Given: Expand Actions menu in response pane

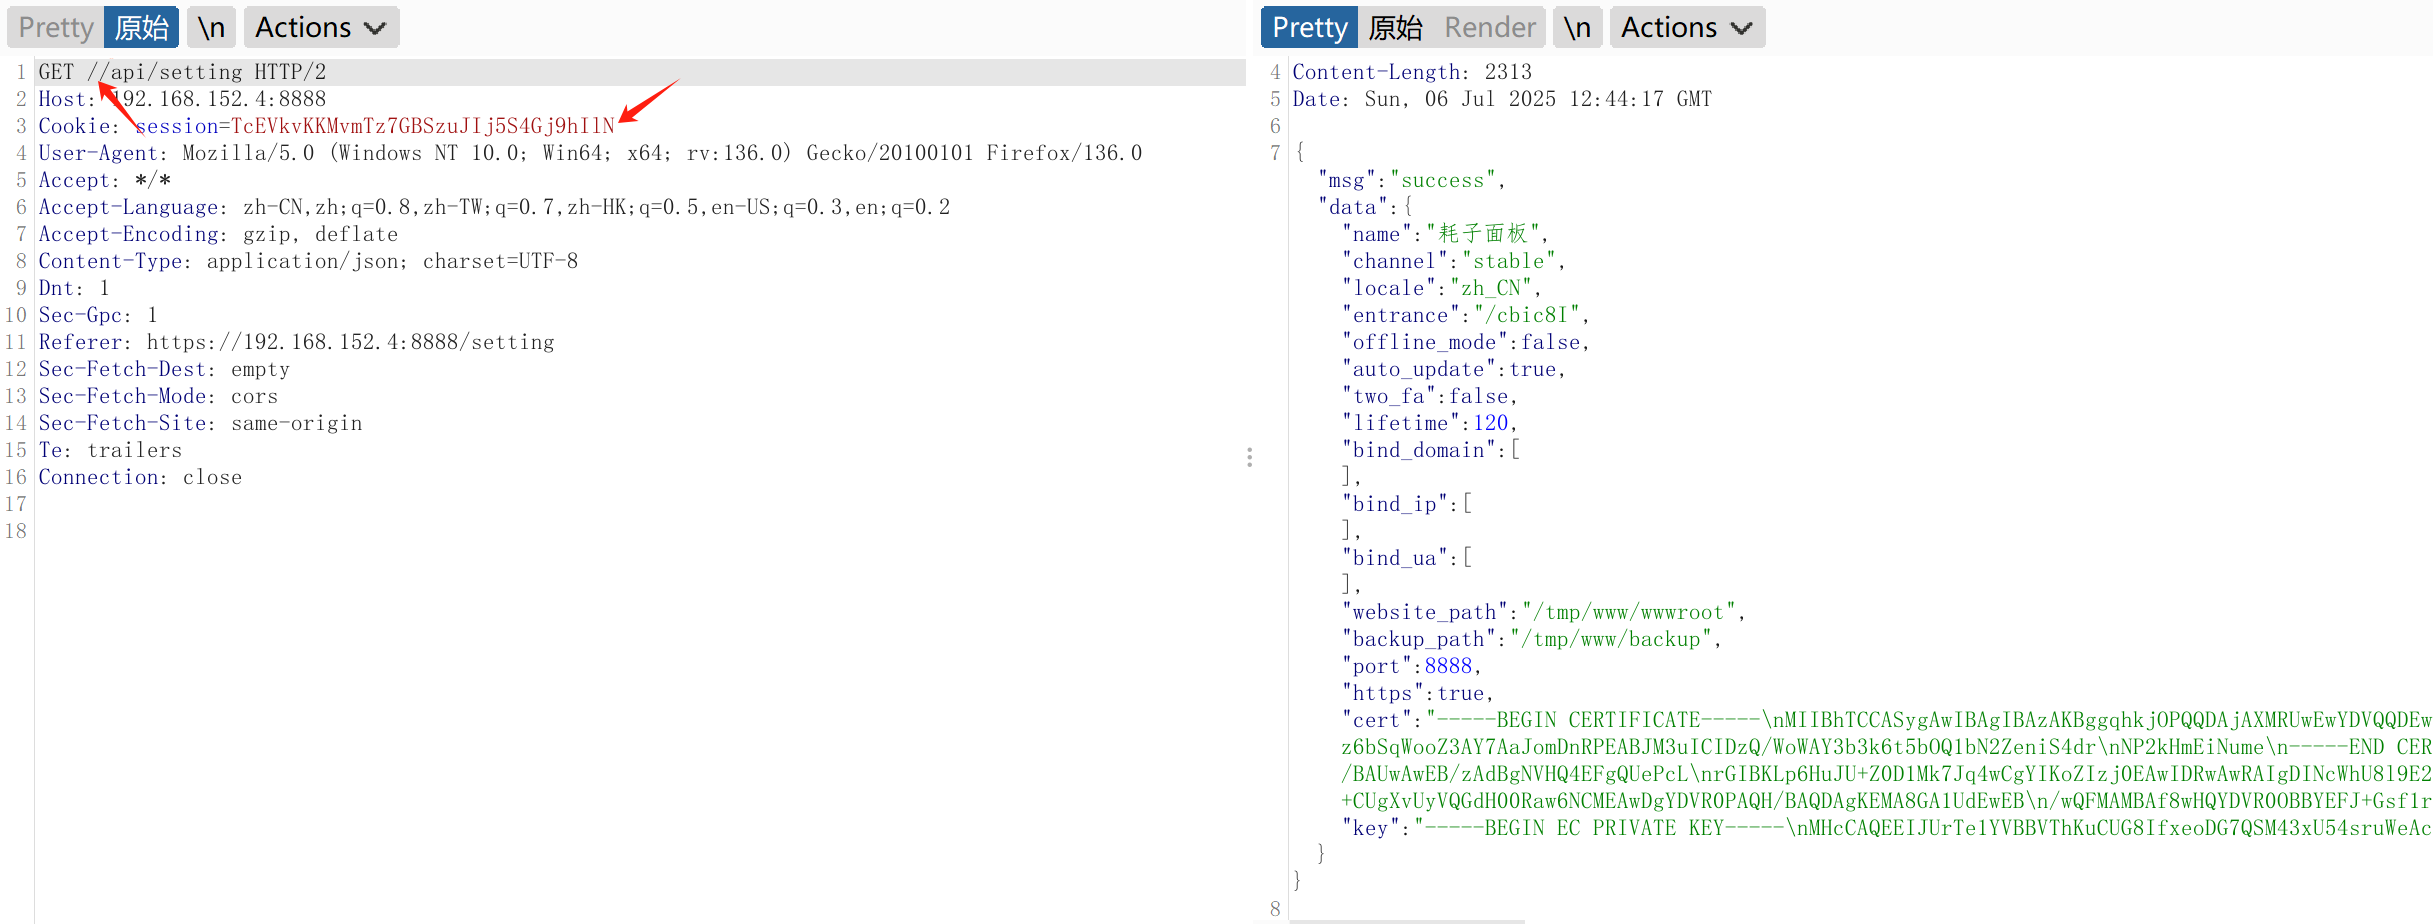Looking at the screenshot, I should [1686, 27].
